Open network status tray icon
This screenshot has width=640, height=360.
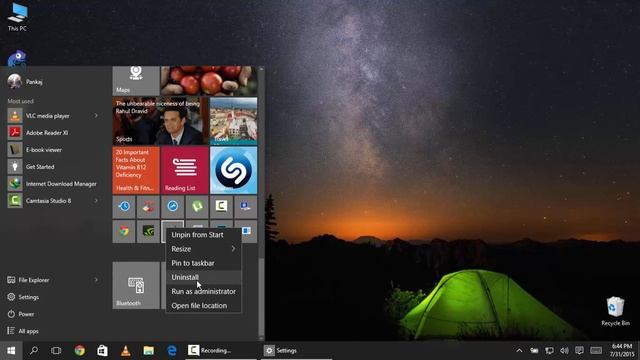(549, 351)
